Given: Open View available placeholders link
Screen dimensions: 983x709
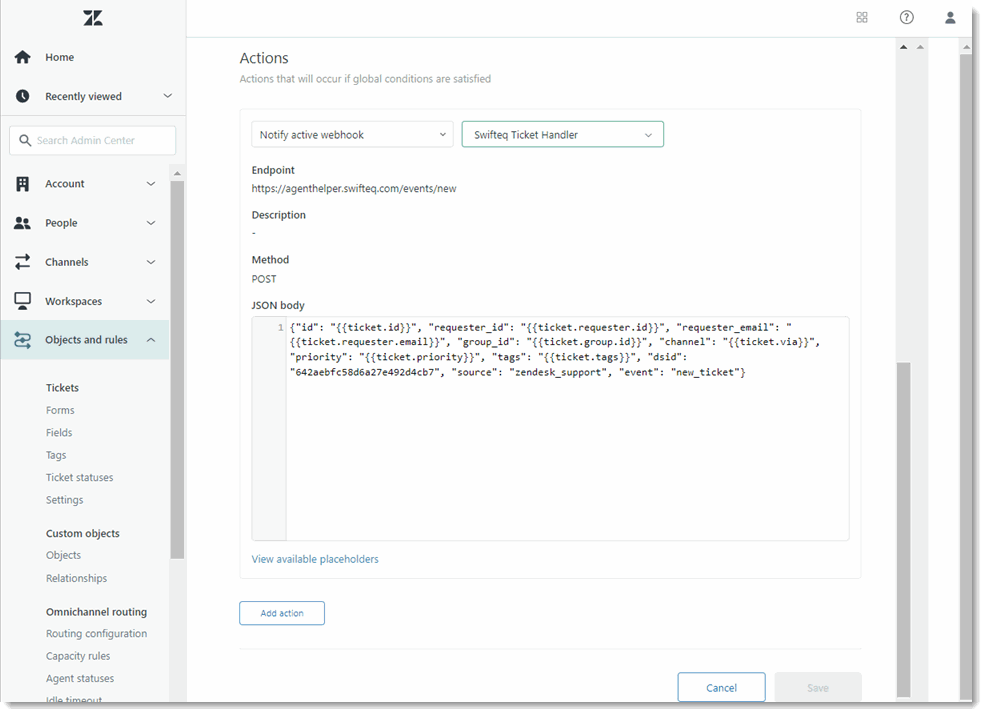Looking at the screenshot, I should 315,559.
